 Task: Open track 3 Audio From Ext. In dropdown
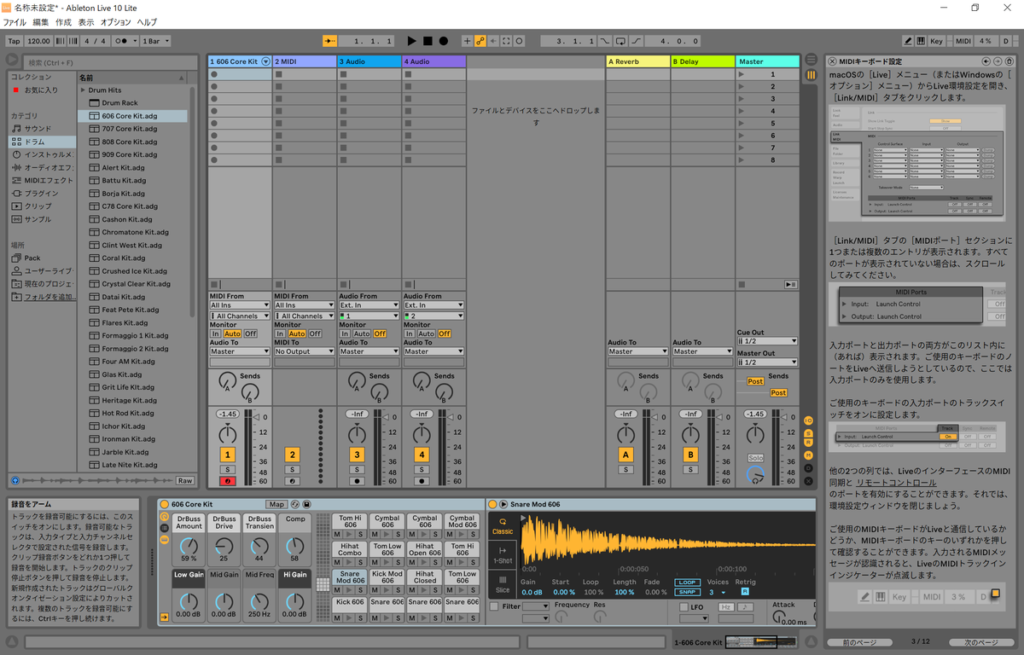click(369, 305)
